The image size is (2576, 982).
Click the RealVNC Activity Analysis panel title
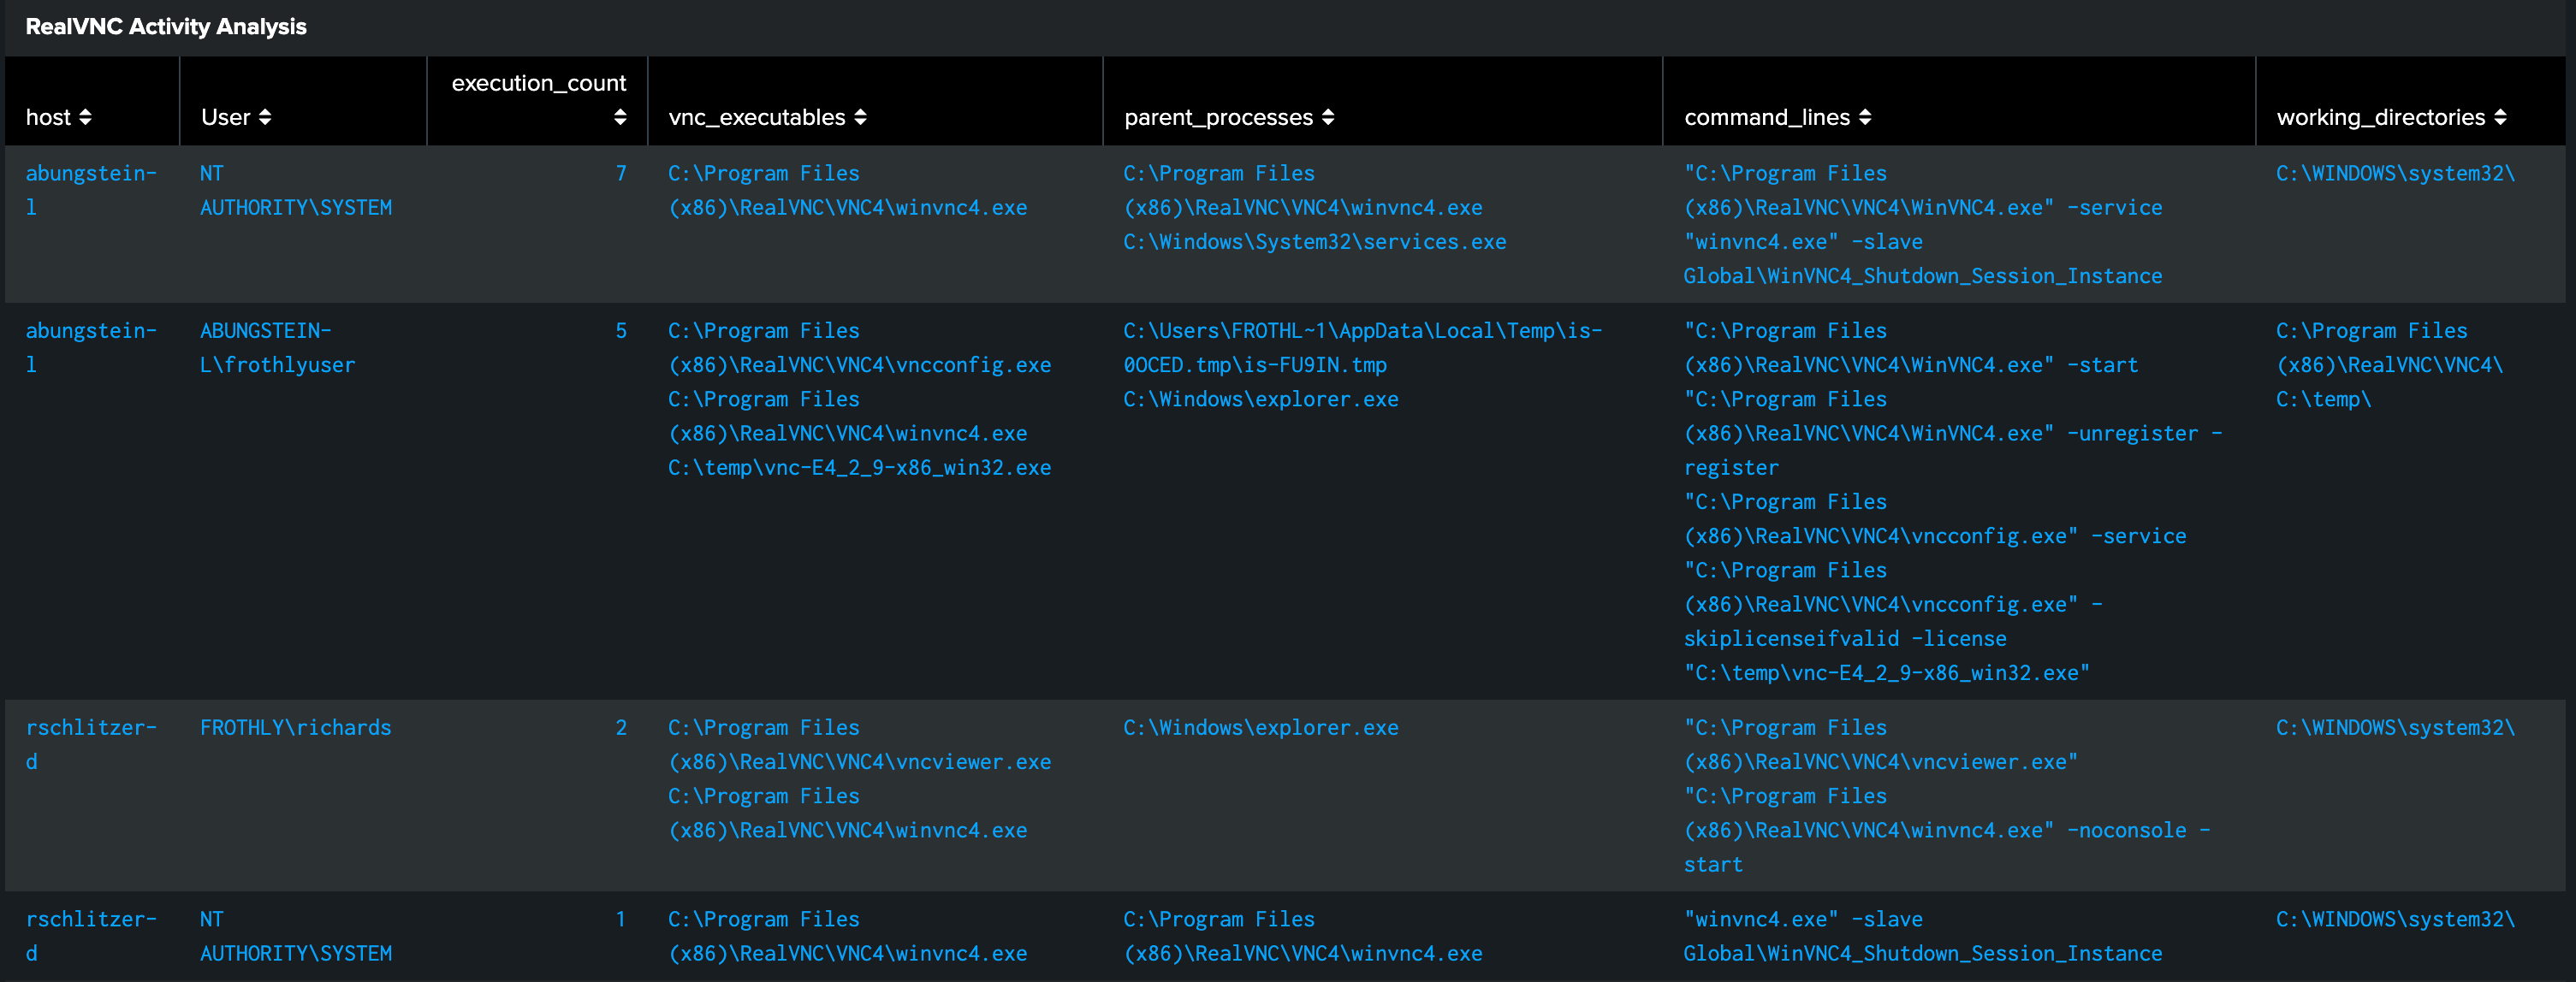pos(166,27)
